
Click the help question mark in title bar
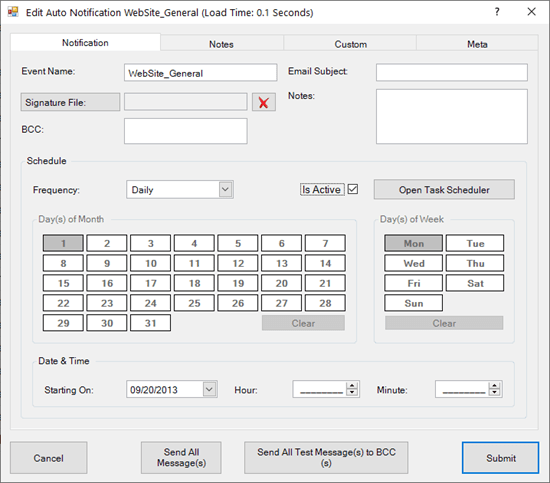click(497, 12)
